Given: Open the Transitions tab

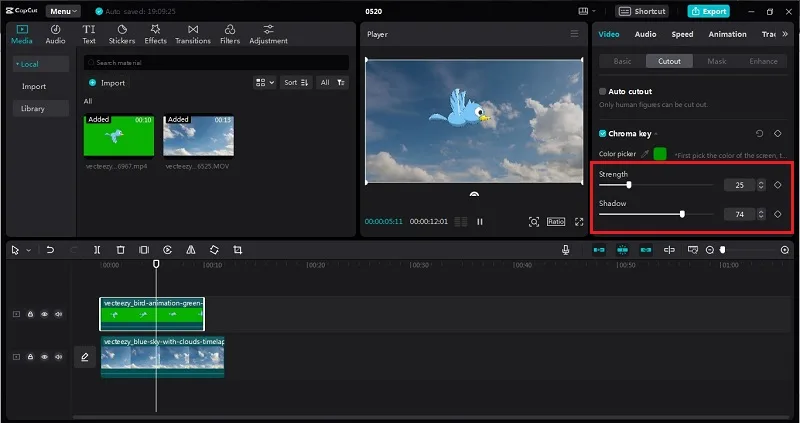Looking at the screenshot, I should pos(193,34).
